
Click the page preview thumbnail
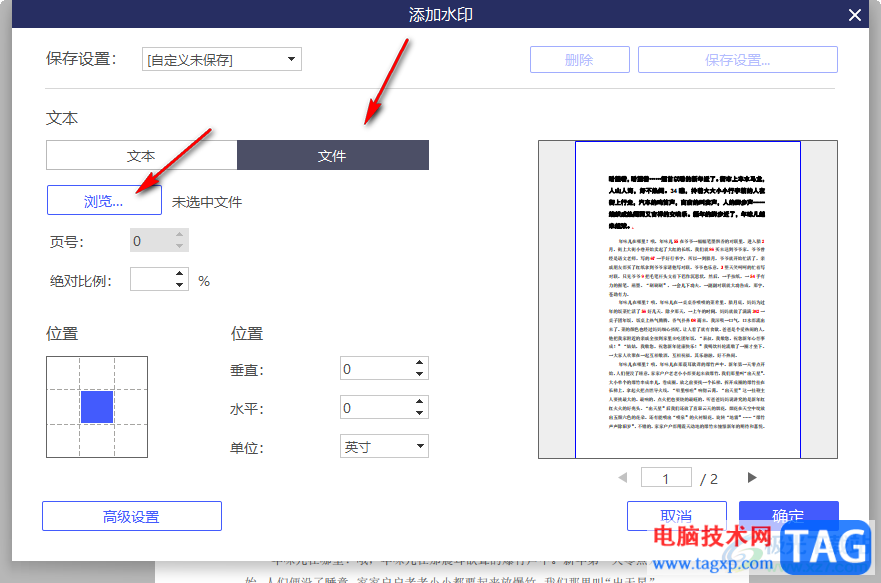coord(688,299)
